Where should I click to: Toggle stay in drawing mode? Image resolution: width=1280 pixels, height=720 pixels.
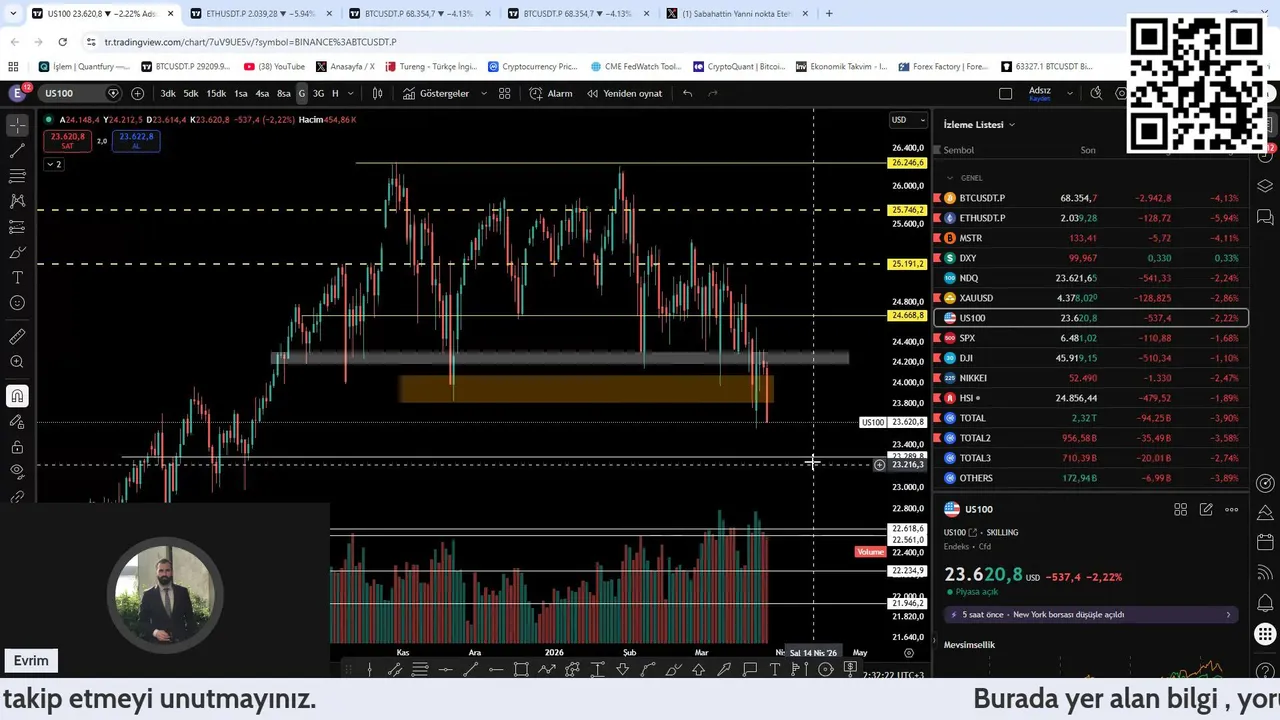tap(17, 421)
